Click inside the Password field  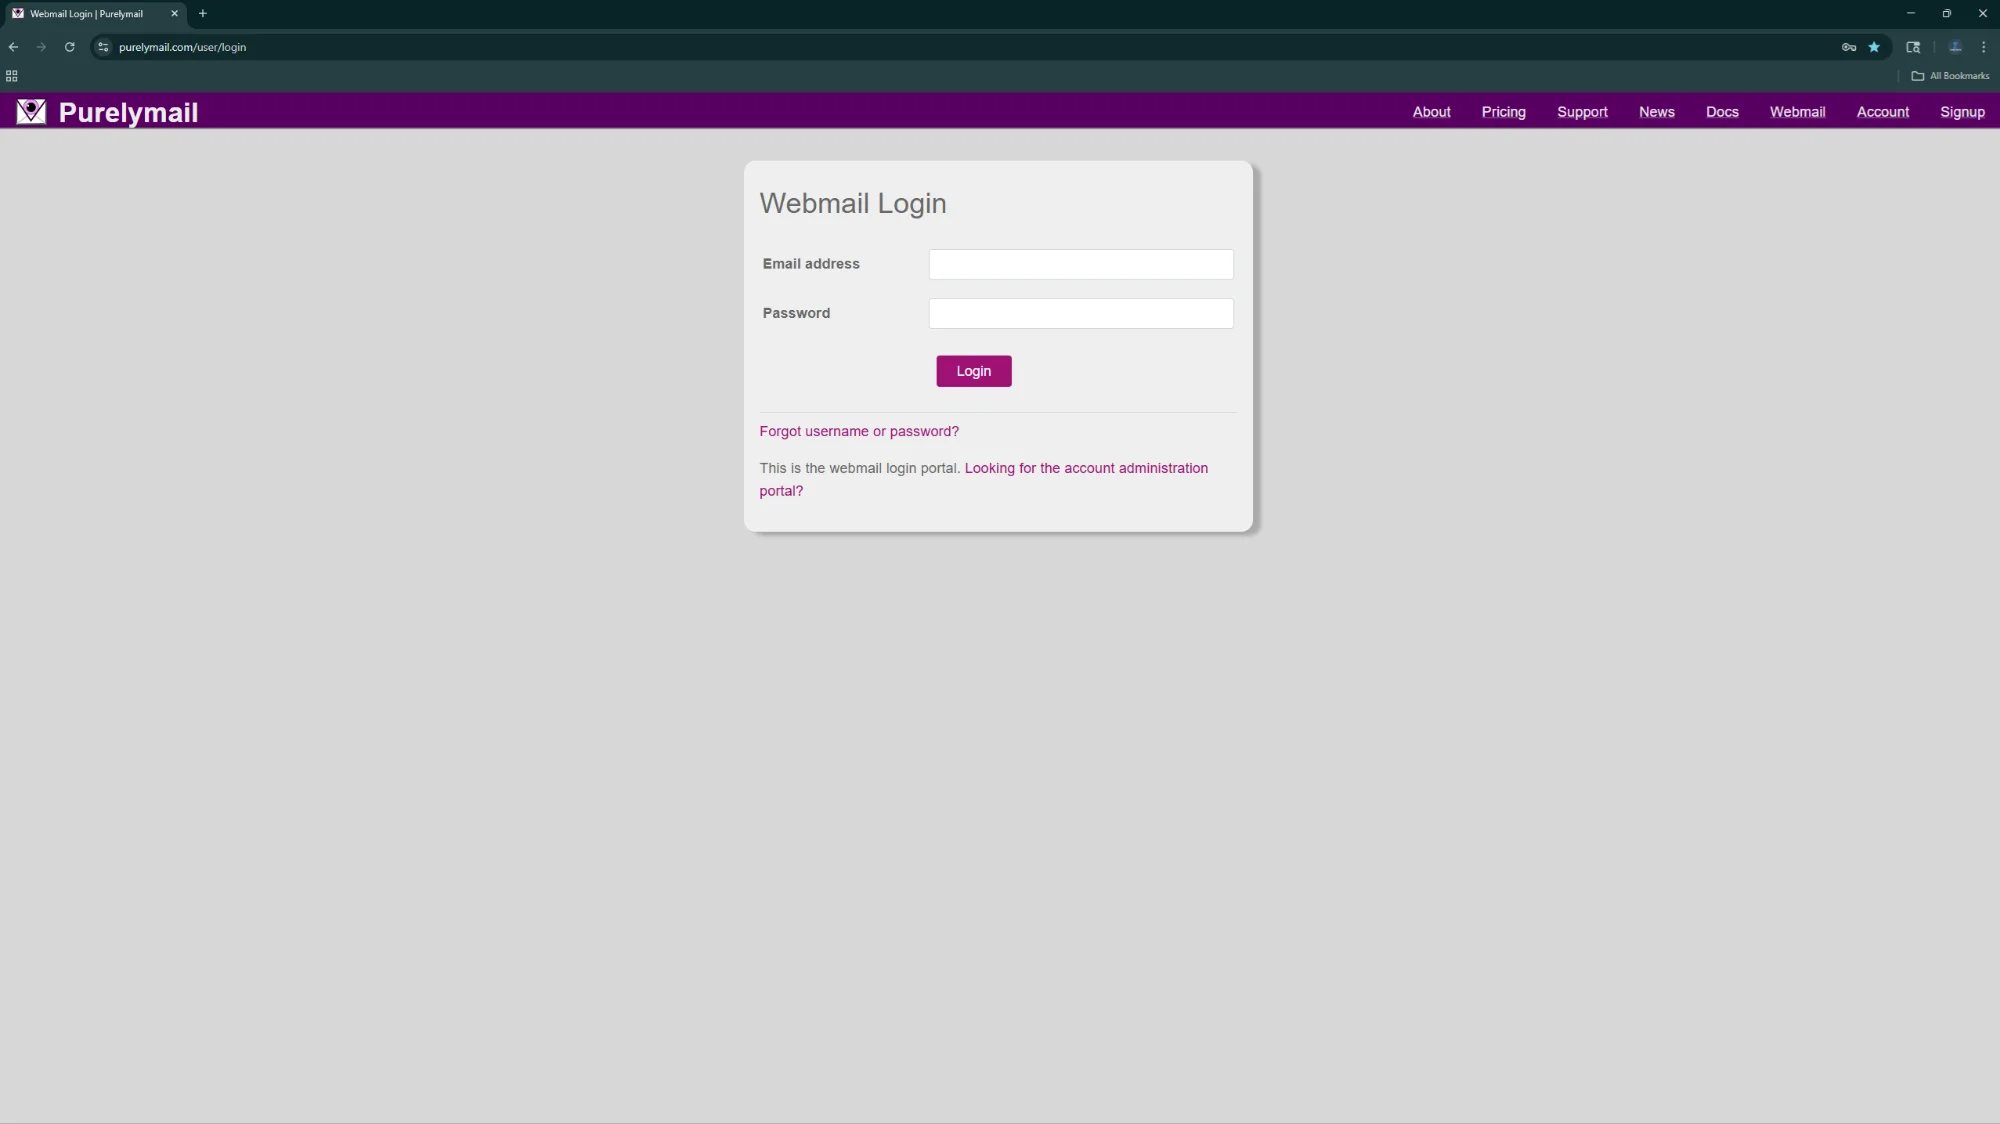[x=1081, y=313]
